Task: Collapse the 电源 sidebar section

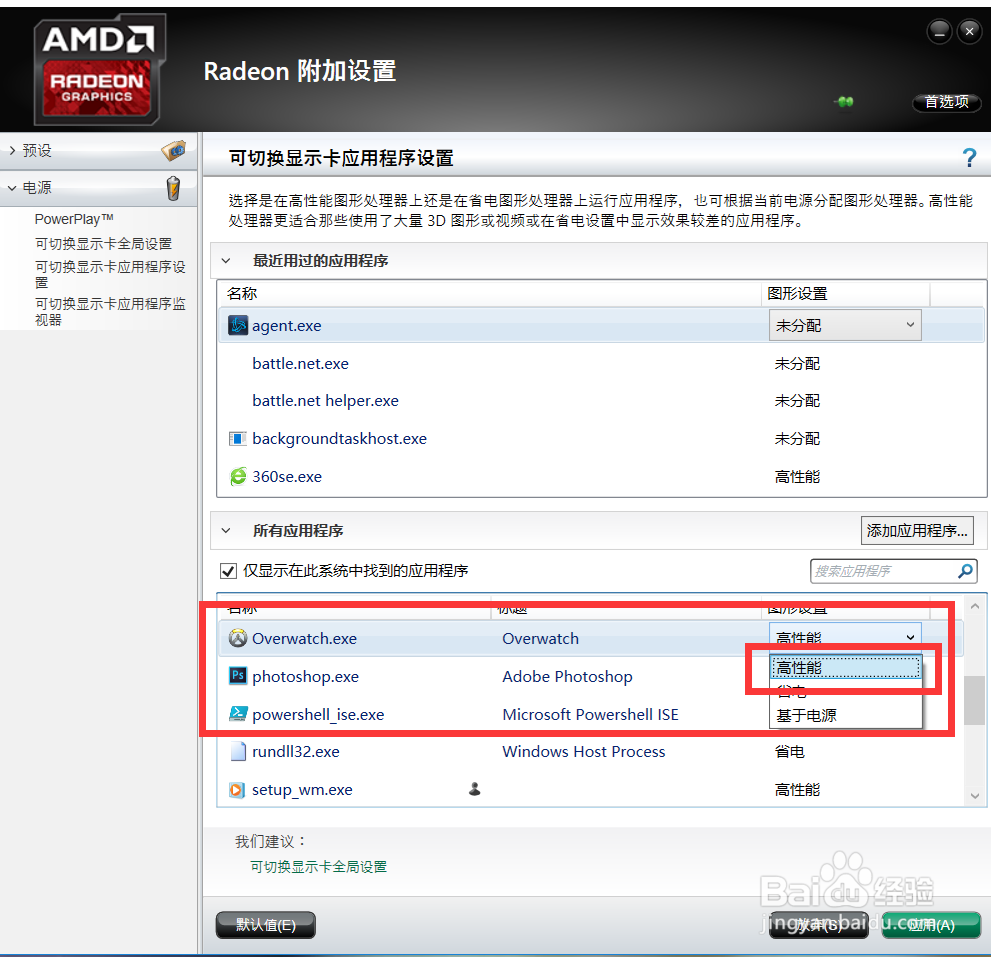Action: point(12,188)
